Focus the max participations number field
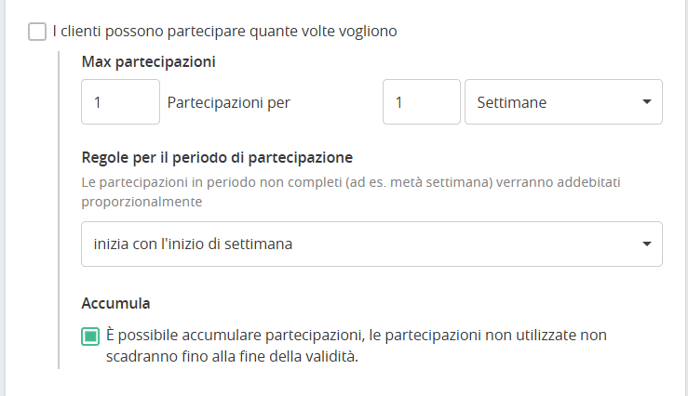 tap(120, 102)
